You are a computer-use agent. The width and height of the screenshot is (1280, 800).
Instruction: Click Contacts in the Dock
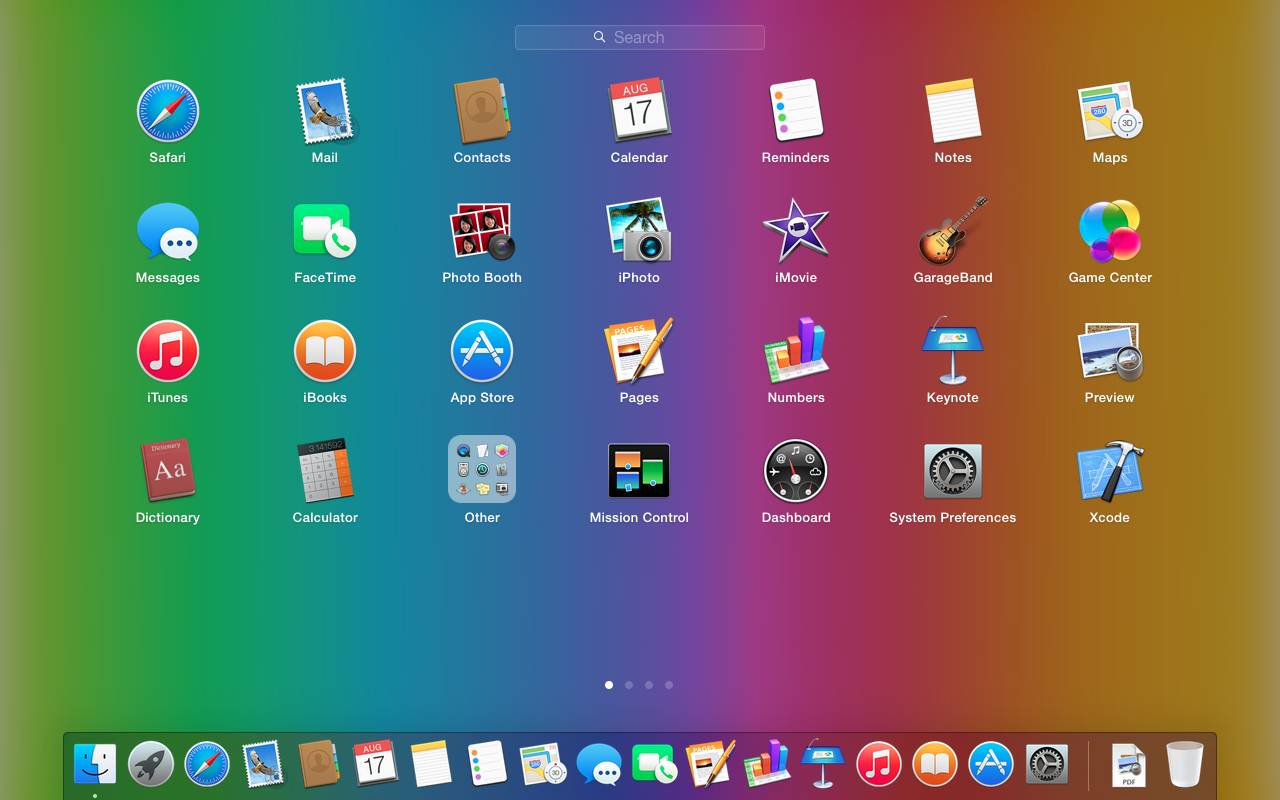pyautogui.click(x=319, y=765)
